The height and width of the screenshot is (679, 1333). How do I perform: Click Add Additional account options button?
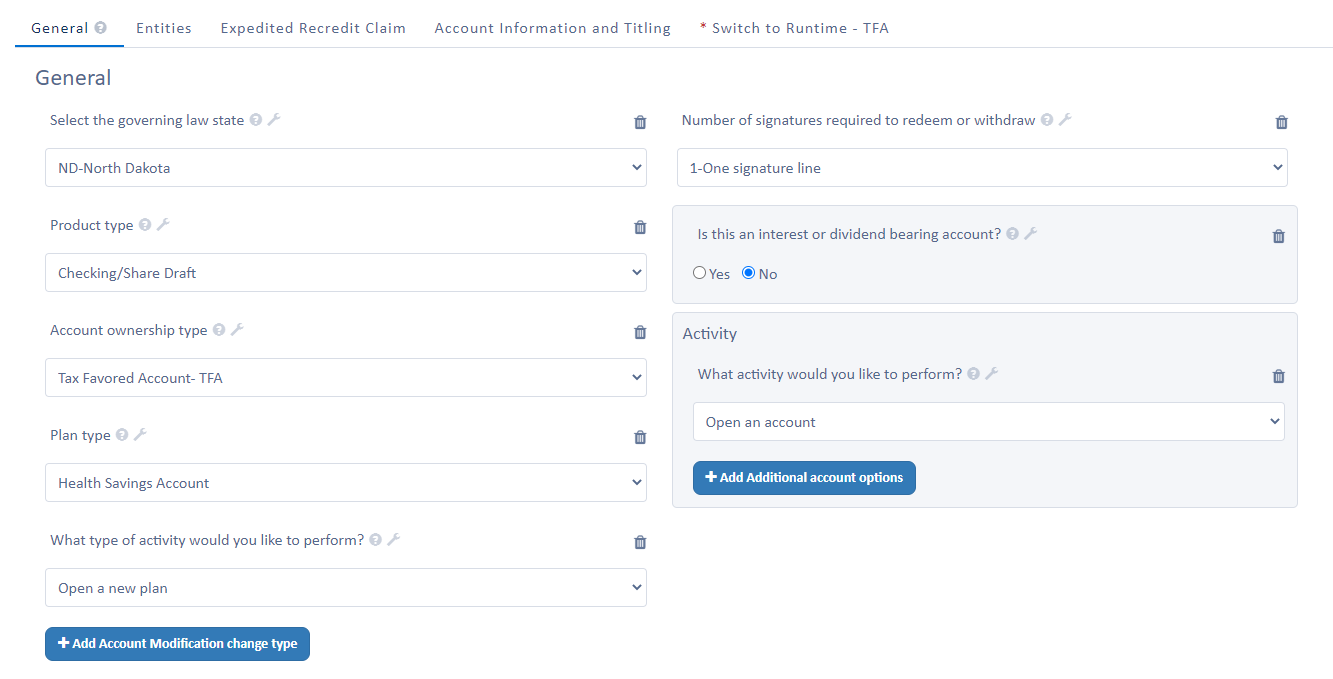[804, 478]
